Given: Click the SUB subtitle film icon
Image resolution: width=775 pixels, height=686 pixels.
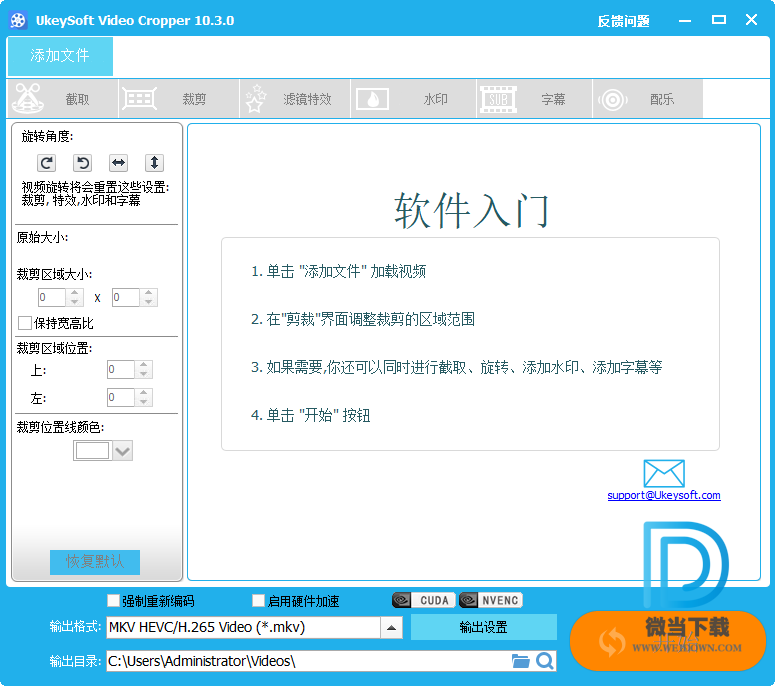Looking at the screenshot, I should [498, 99].
